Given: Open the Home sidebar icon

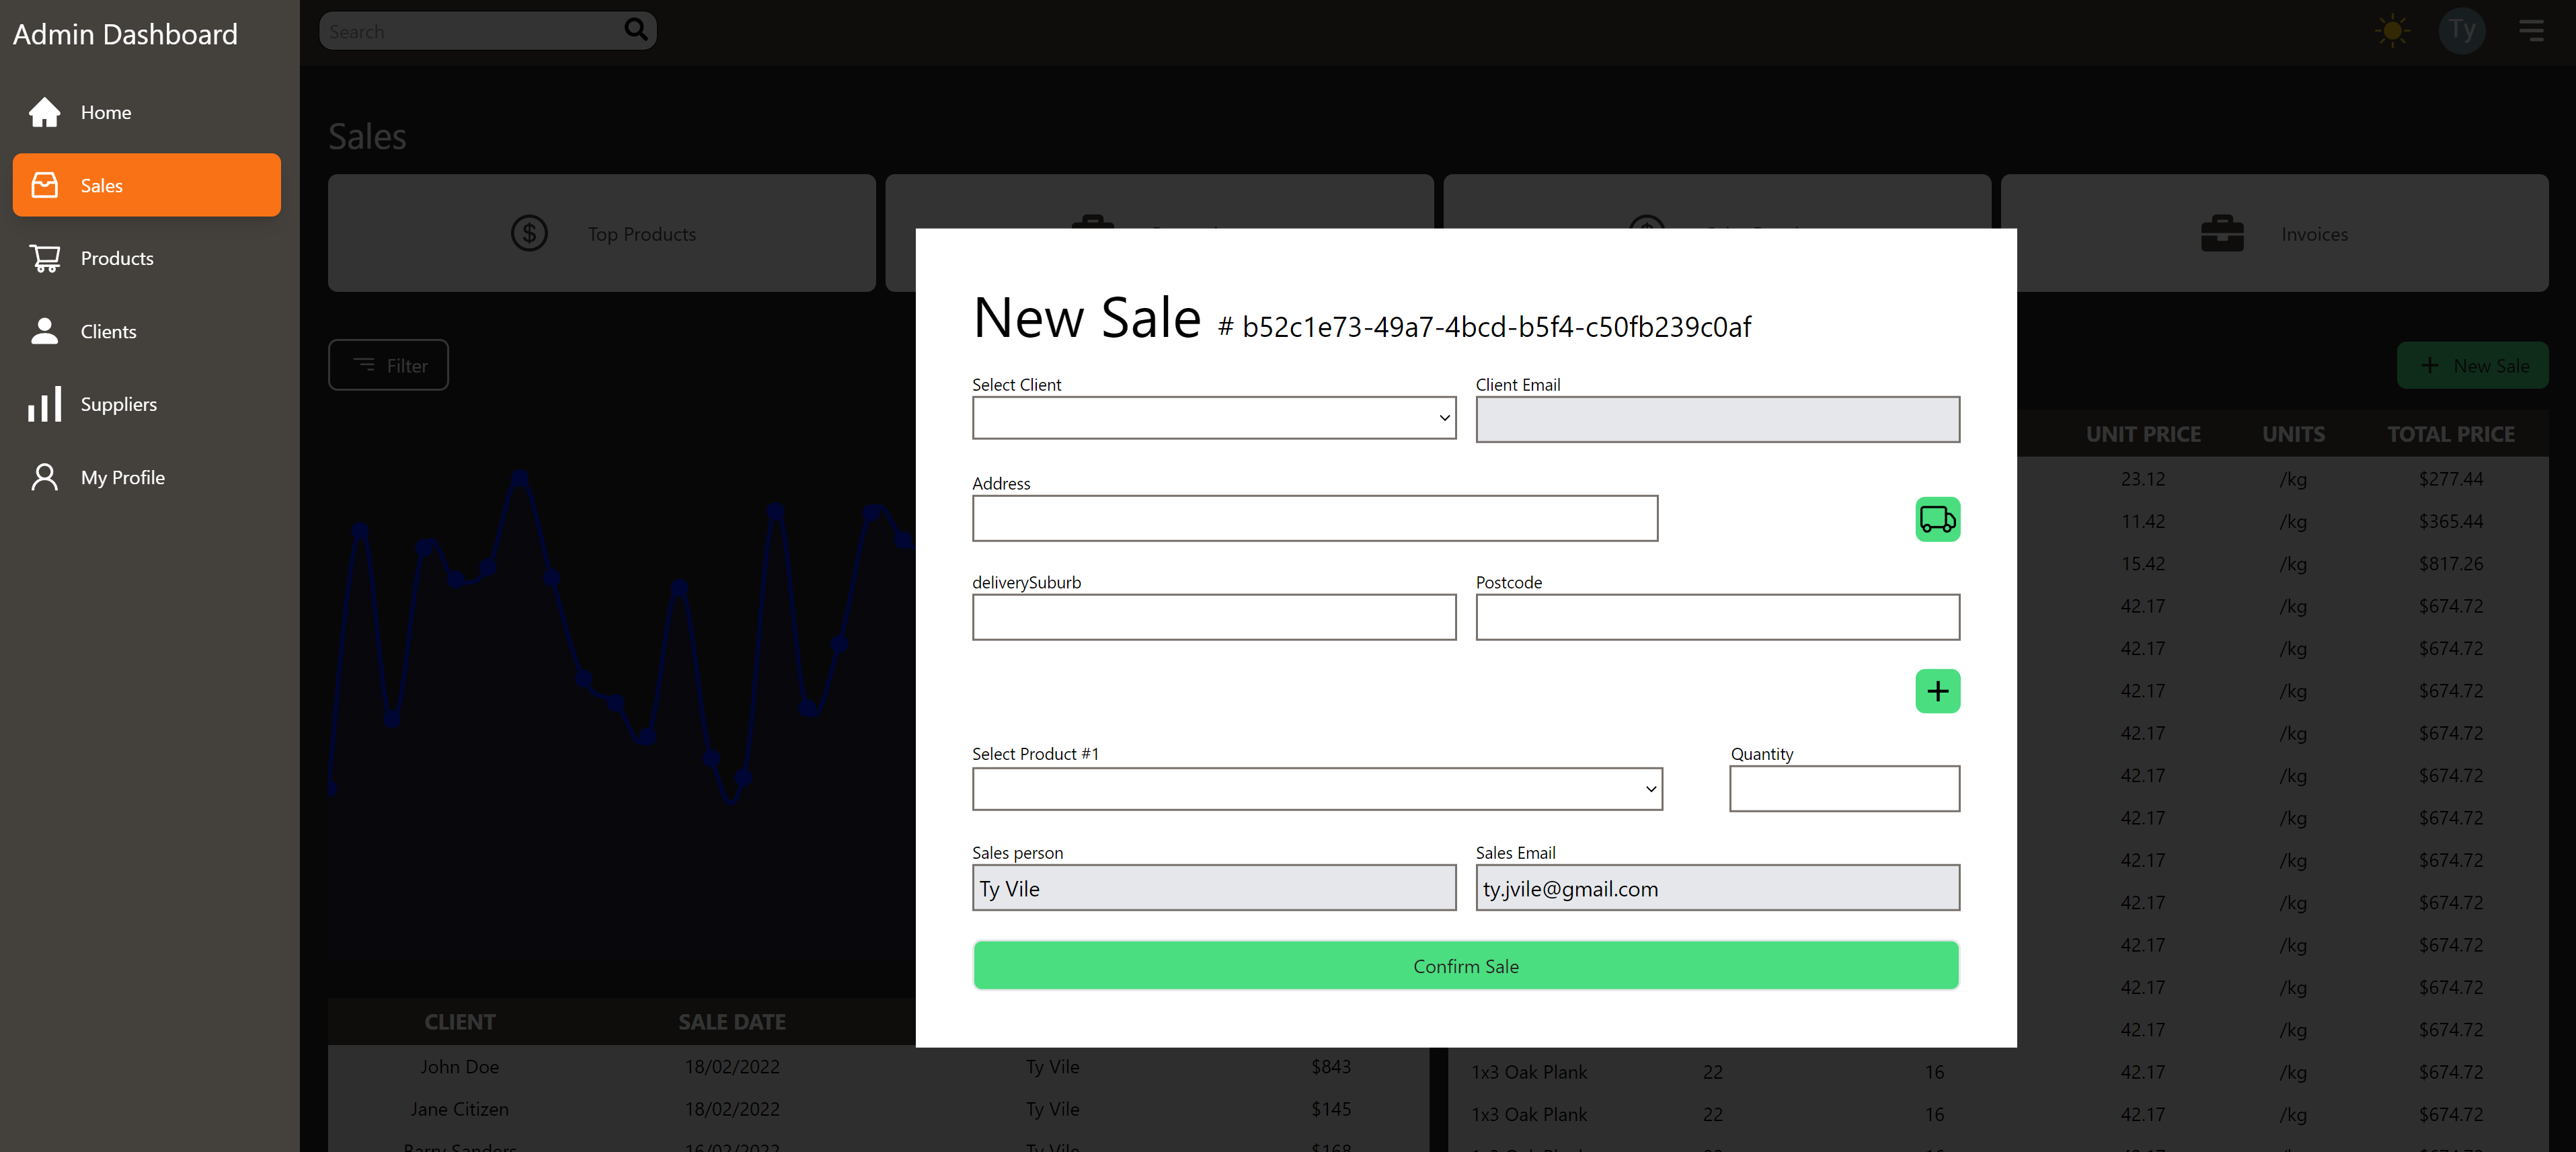Looking at the screenshot, I should (45, 112).
